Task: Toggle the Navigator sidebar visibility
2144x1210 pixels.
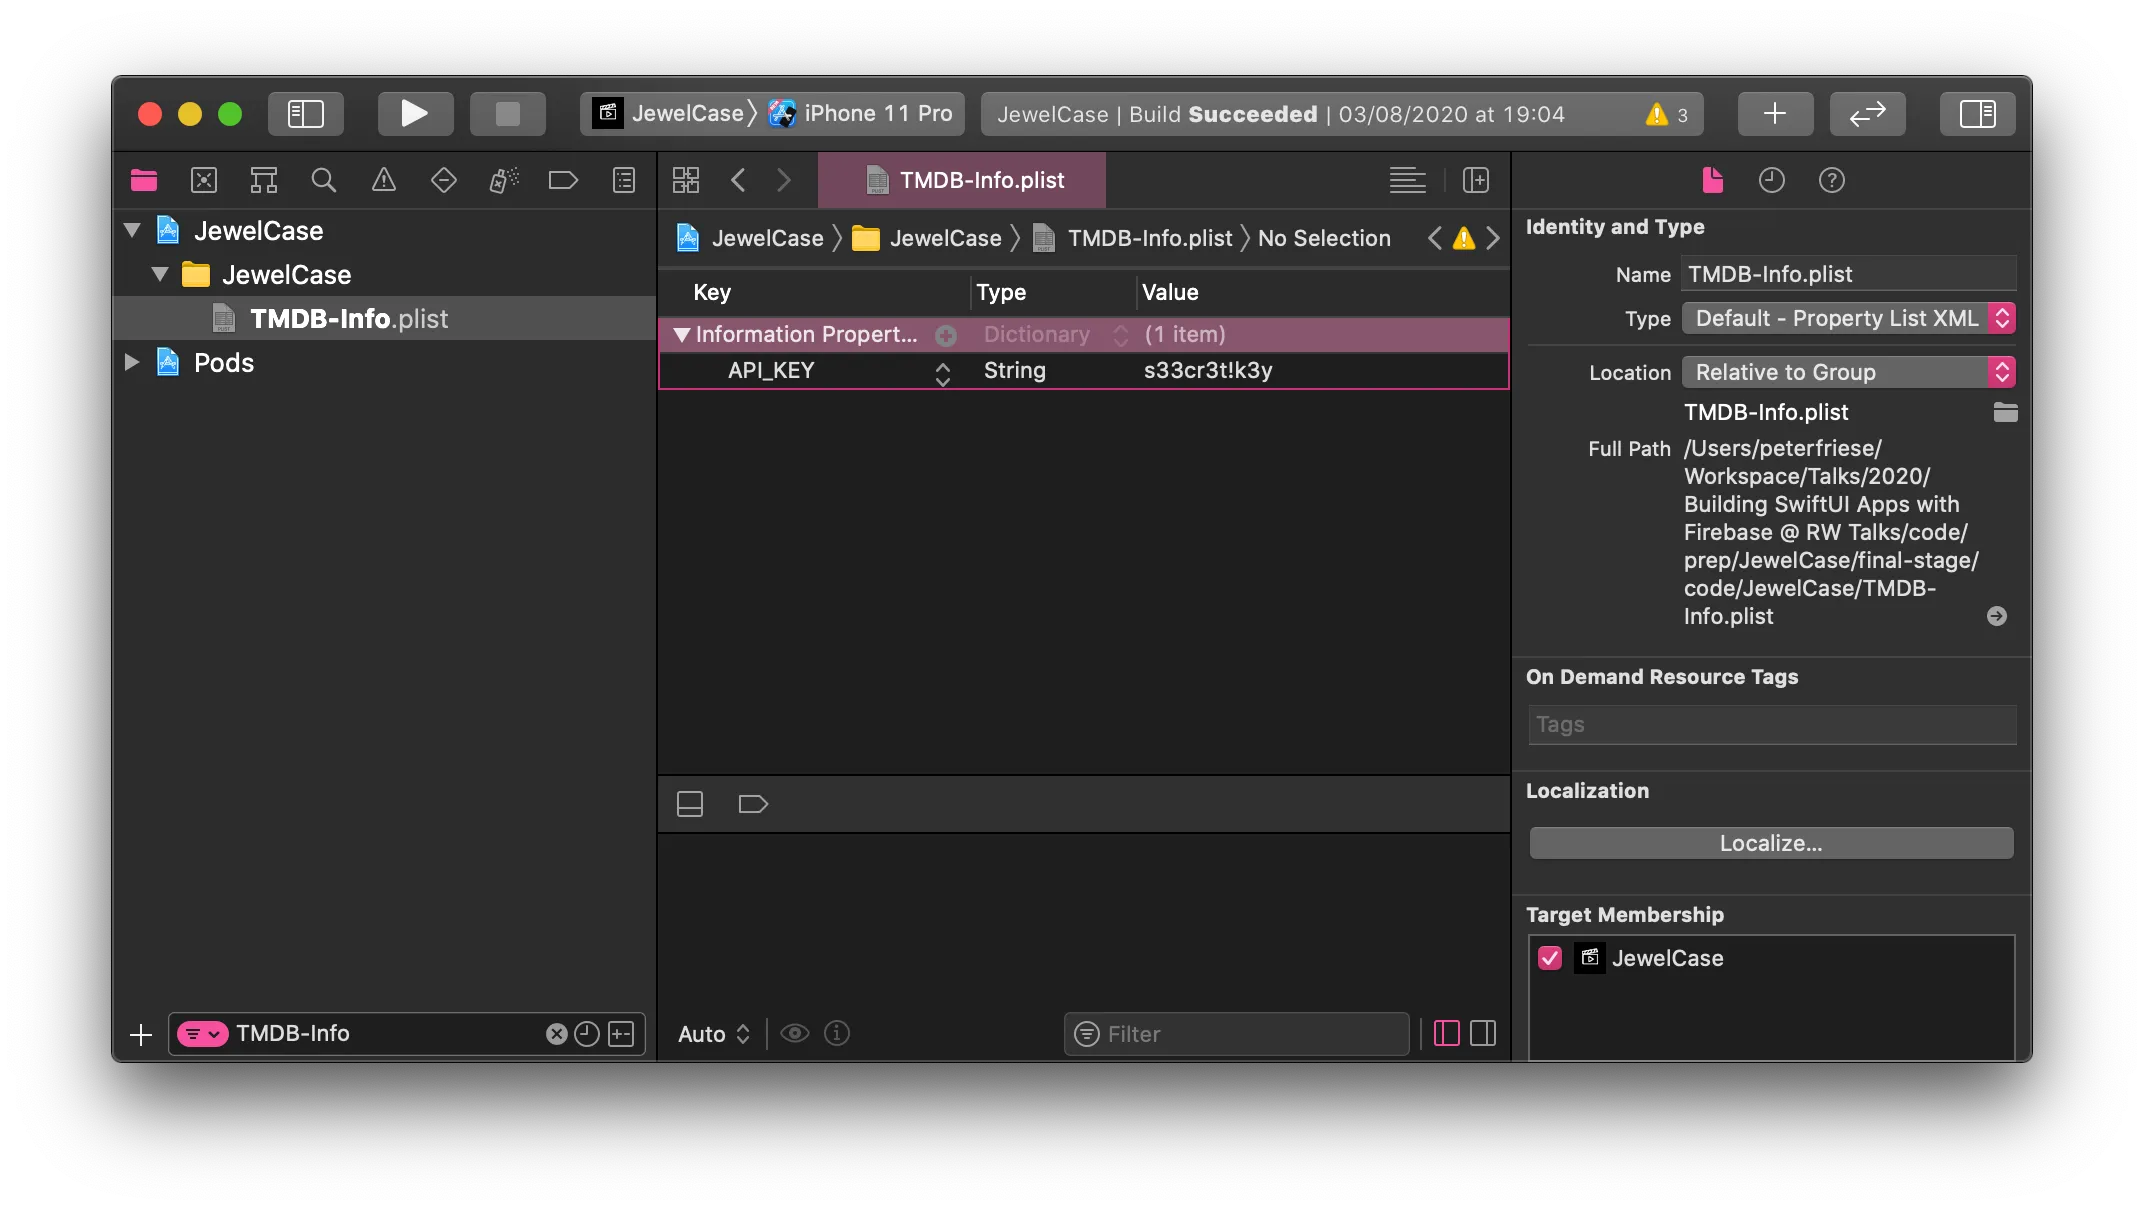Action: point(306,113)
